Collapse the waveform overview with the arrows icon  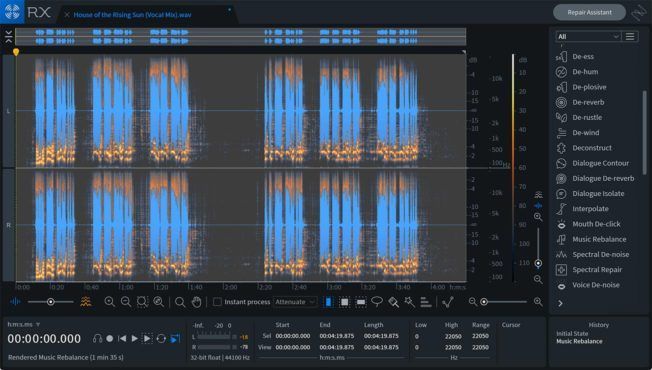point(9,37)
